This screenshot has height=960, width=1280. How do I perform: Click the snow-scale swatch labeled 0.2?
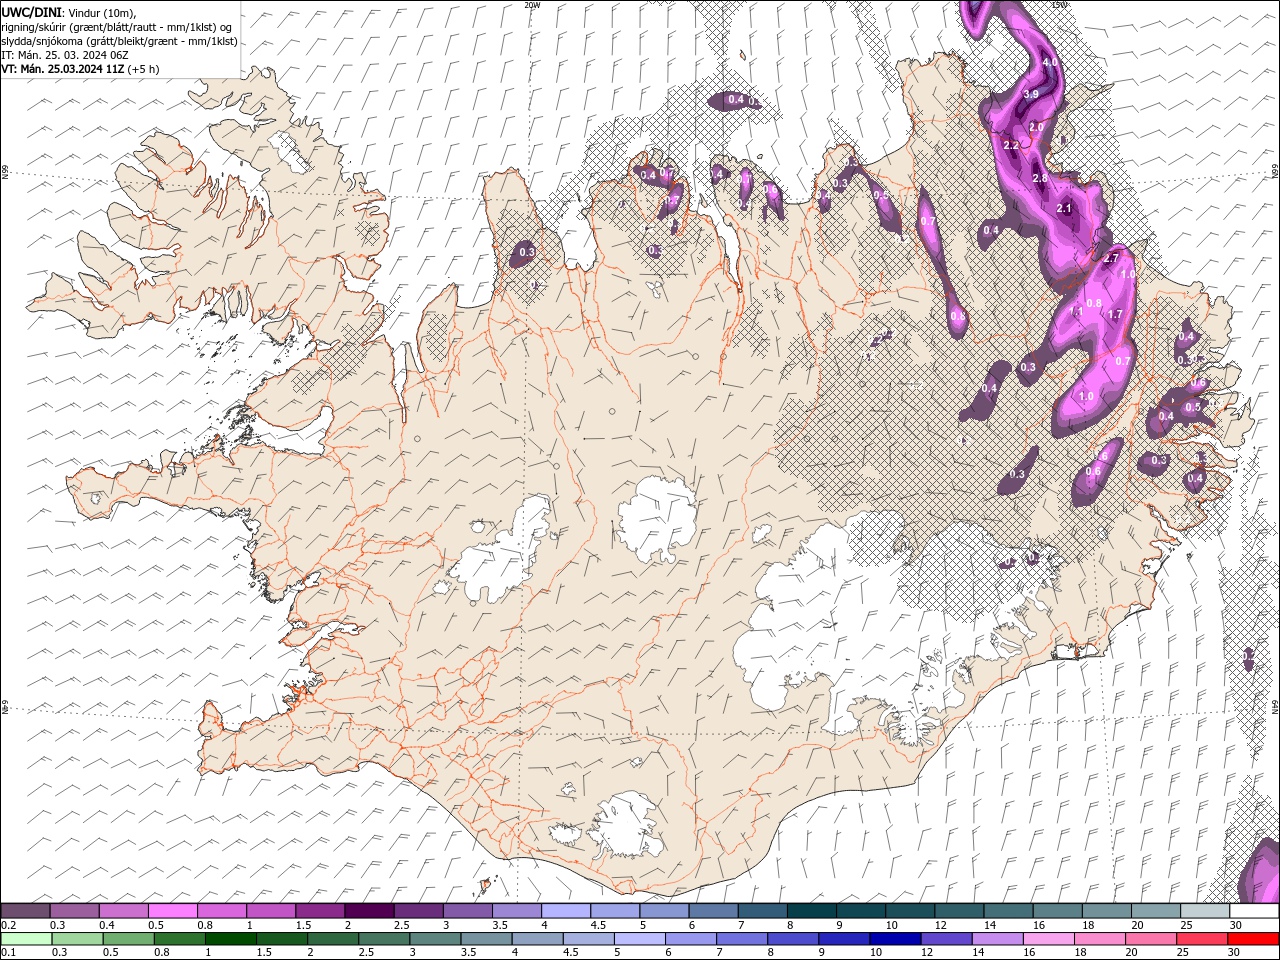pyautogui.click(x=25, y=910)
